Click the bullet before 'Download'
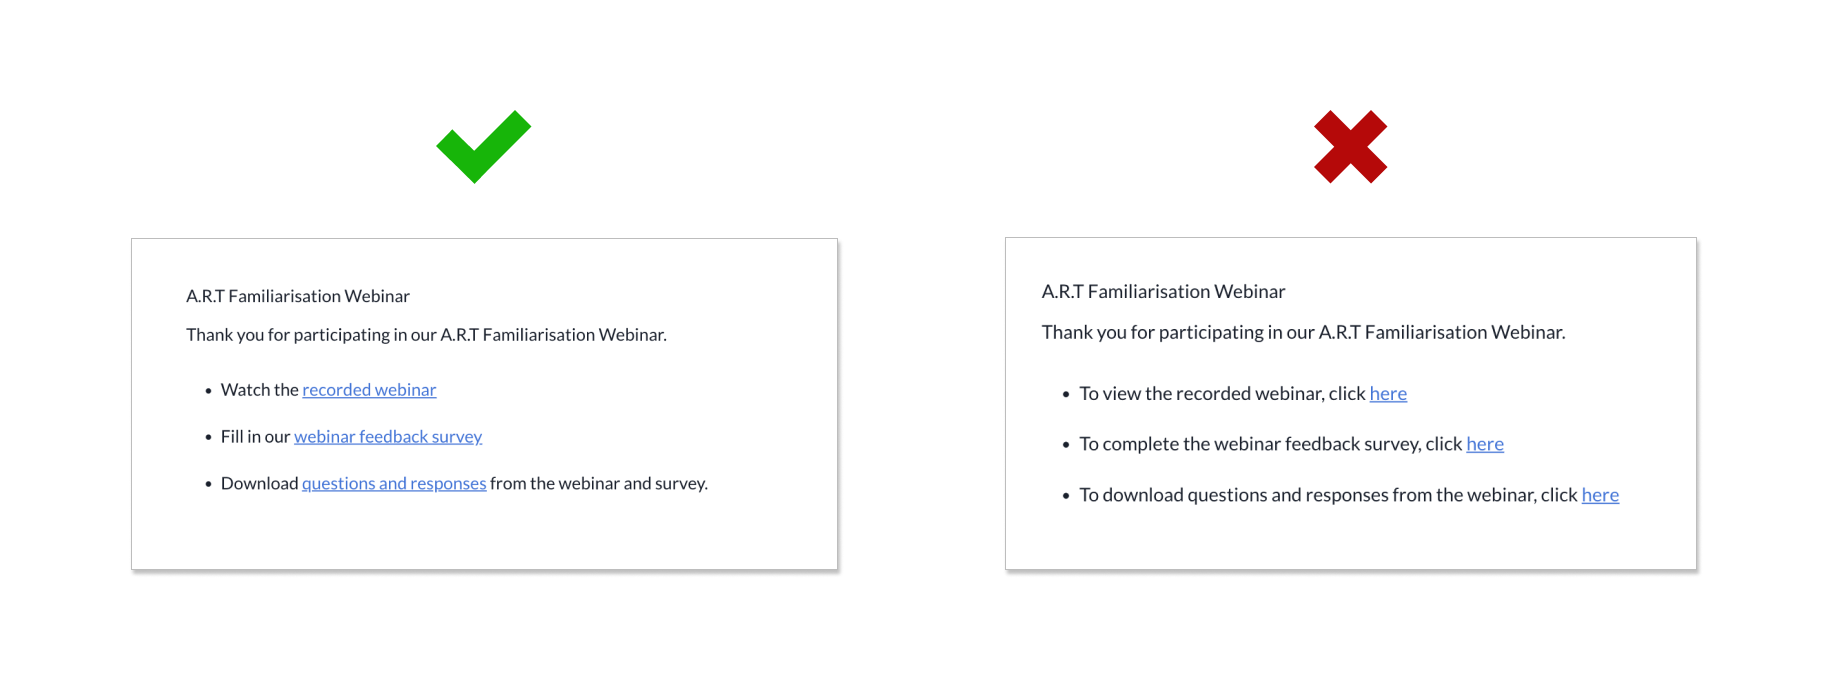The height and width of the screenshot is (682, 1829). point(208,485)
